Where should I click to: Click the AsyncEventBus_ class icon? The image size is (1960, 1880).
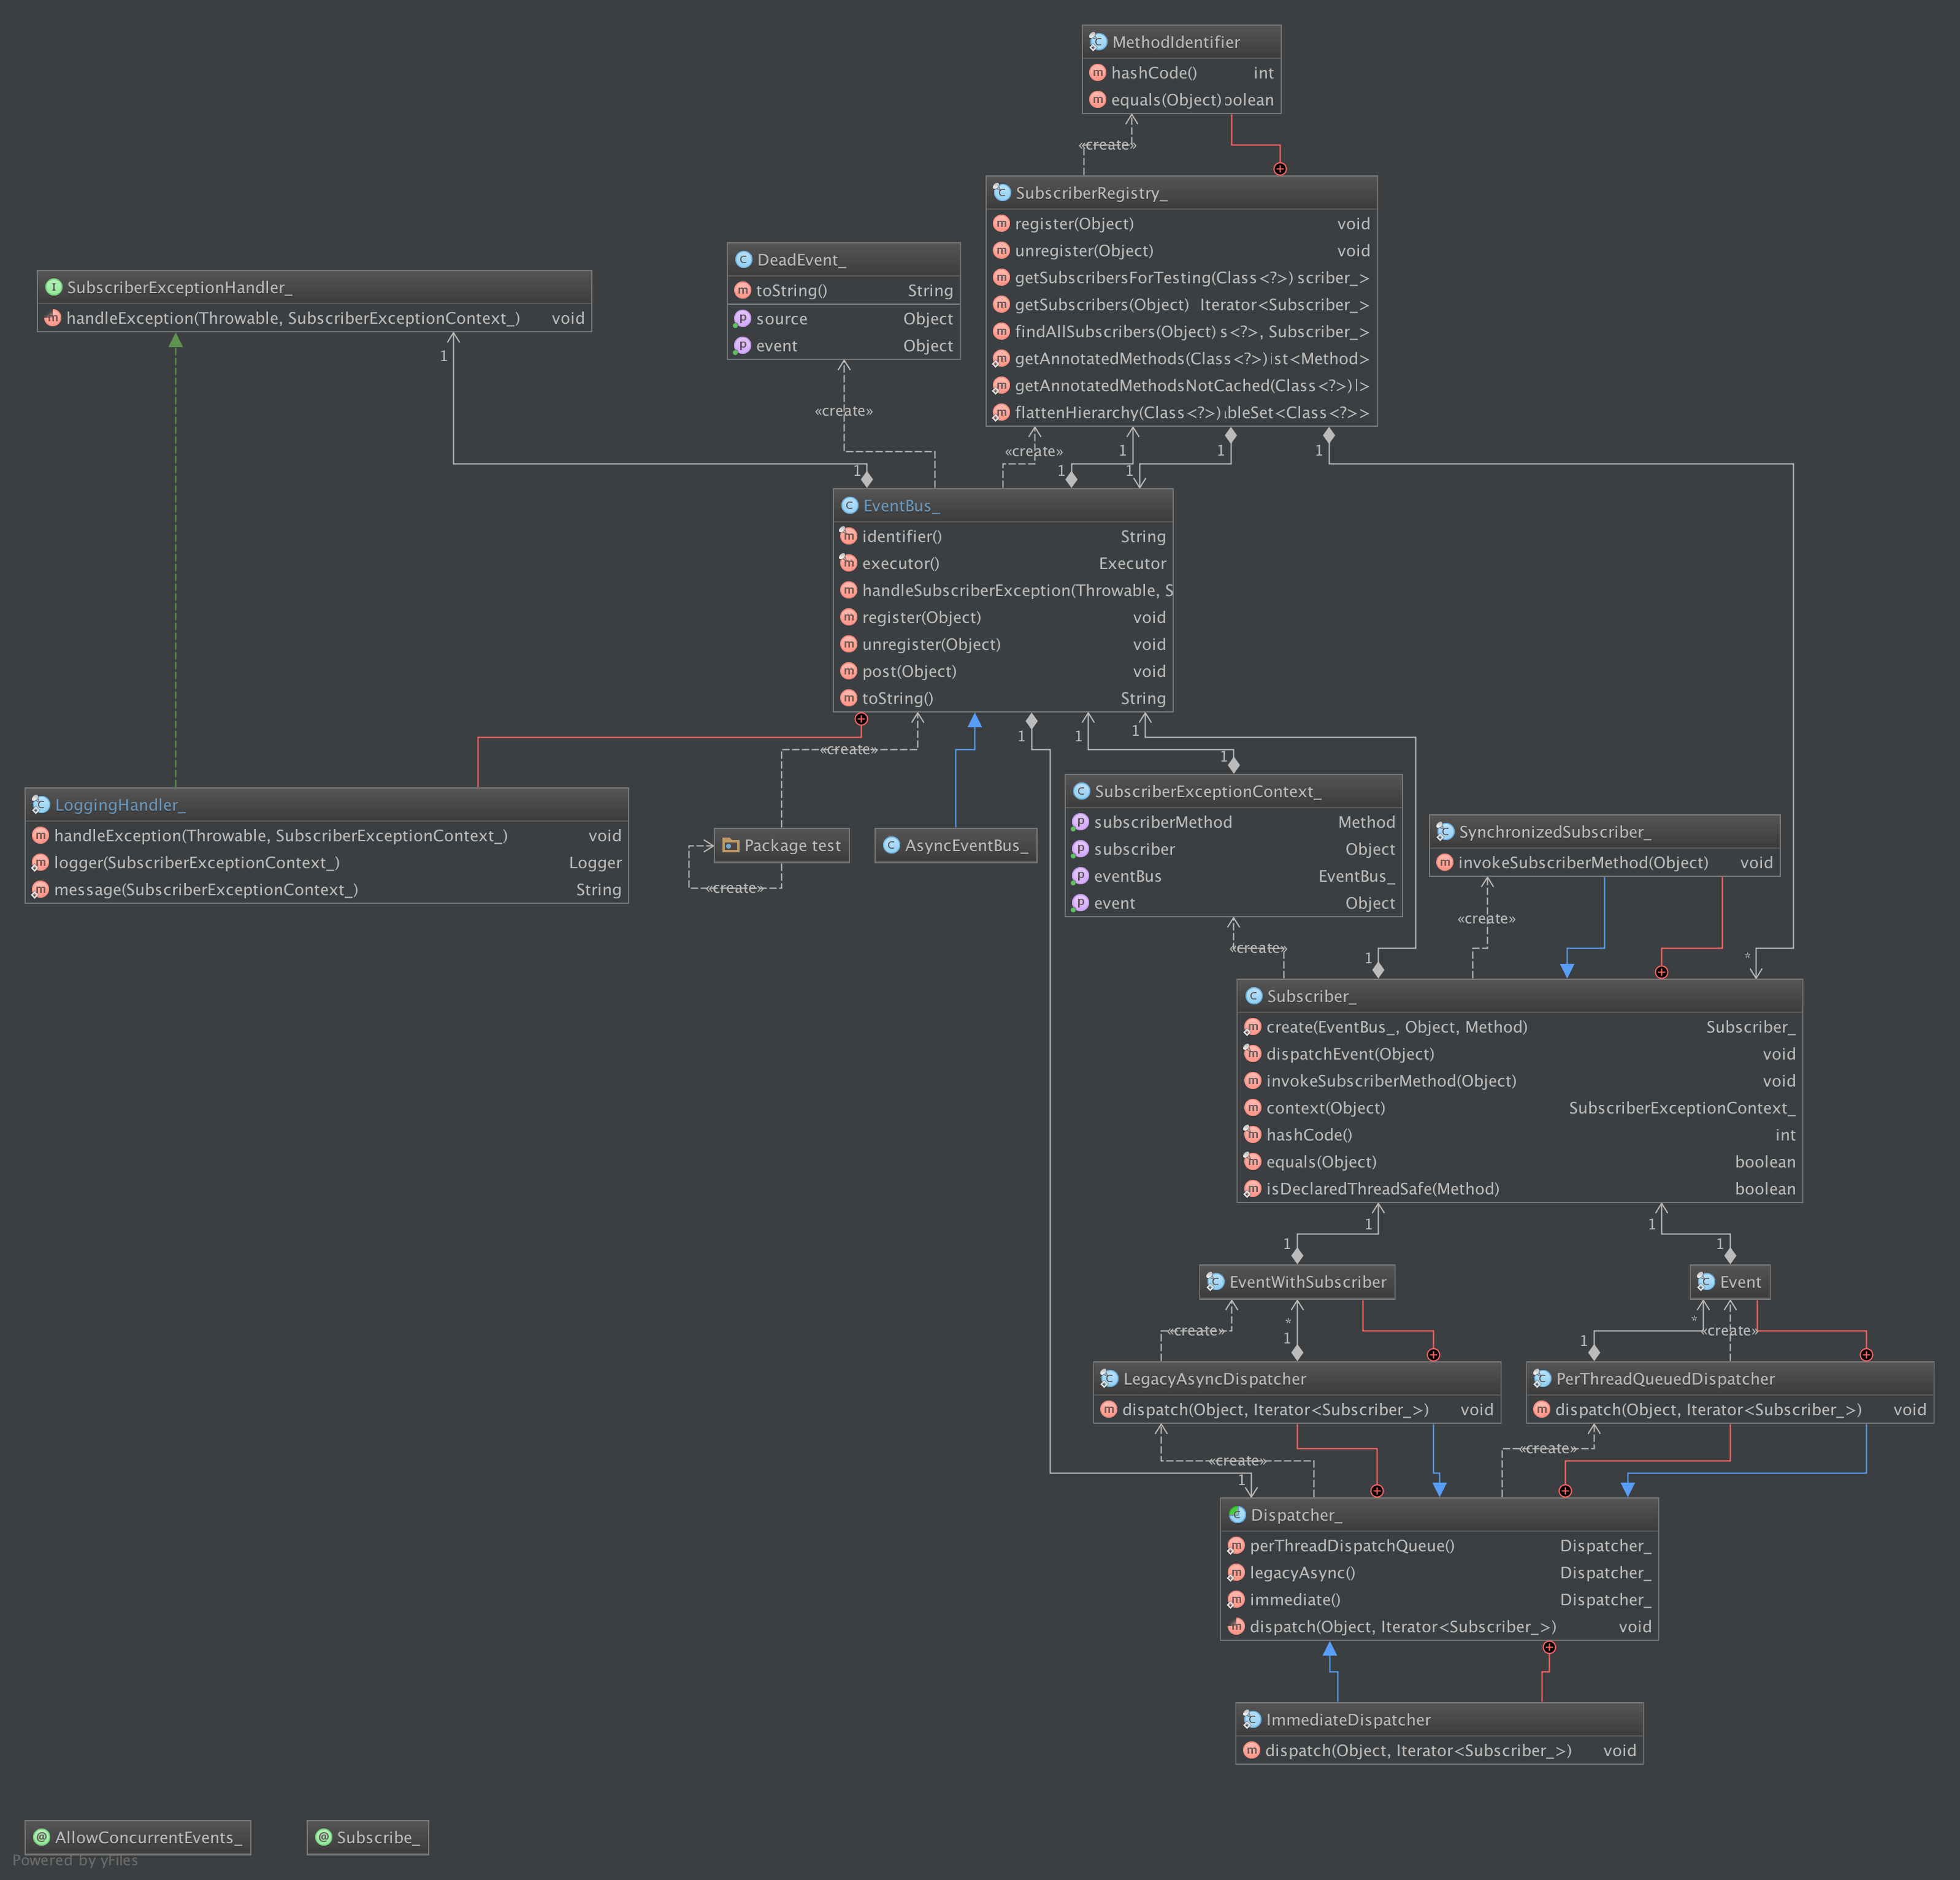coord(891,845)
